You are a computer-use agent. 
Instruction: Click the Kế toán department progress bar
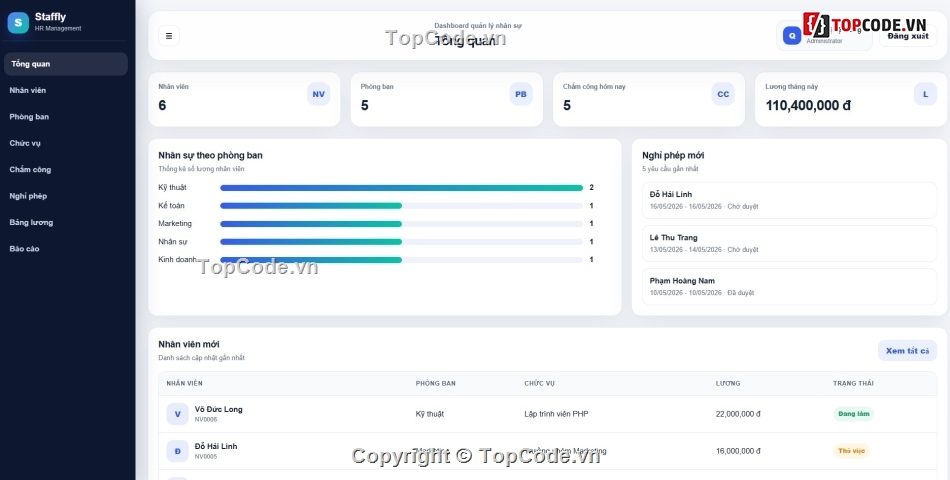pos(401,206)
